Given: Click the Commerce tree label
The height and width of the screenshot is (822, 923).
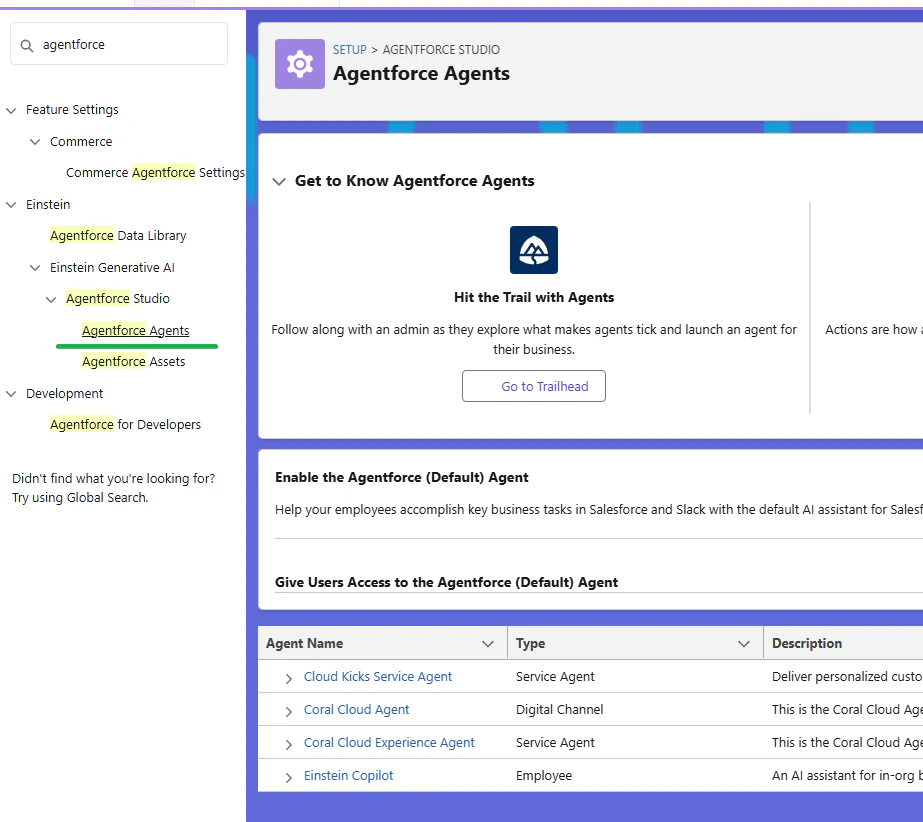Looking at the screenshot, I should point(81,141).
